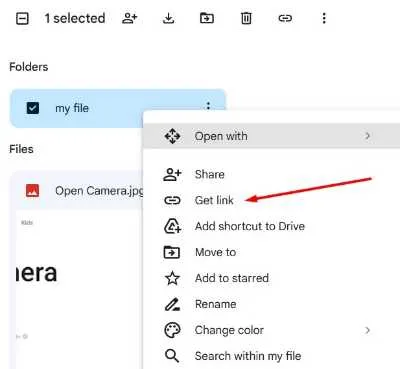The image size is (400, 369).
Task: Select the 'Open Camera.jpg' file name
Action: [x=99, y=191]
